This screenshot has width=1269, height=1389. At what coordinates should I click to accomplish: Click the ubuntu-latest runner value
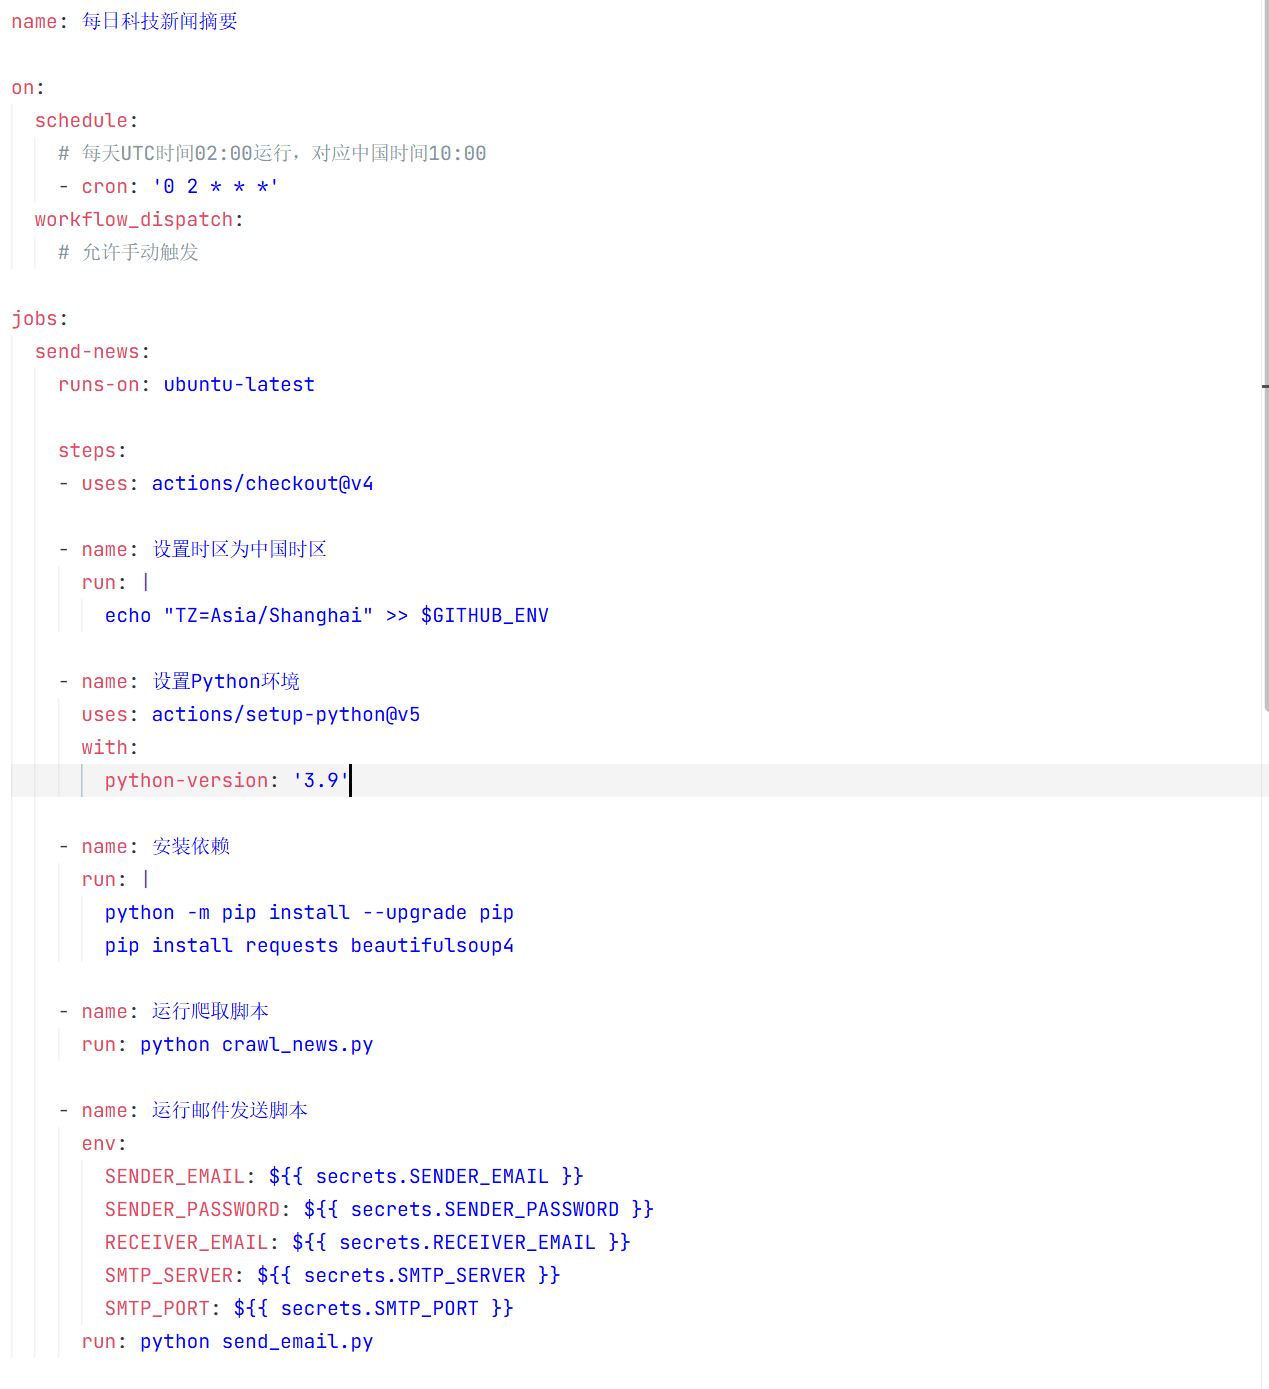coord(238,385)
